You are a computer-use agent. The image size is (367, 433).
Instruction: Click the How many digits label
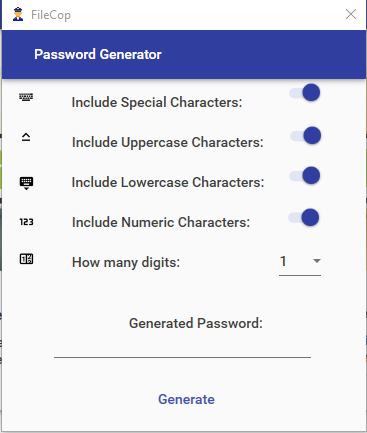tap(126, 262)
